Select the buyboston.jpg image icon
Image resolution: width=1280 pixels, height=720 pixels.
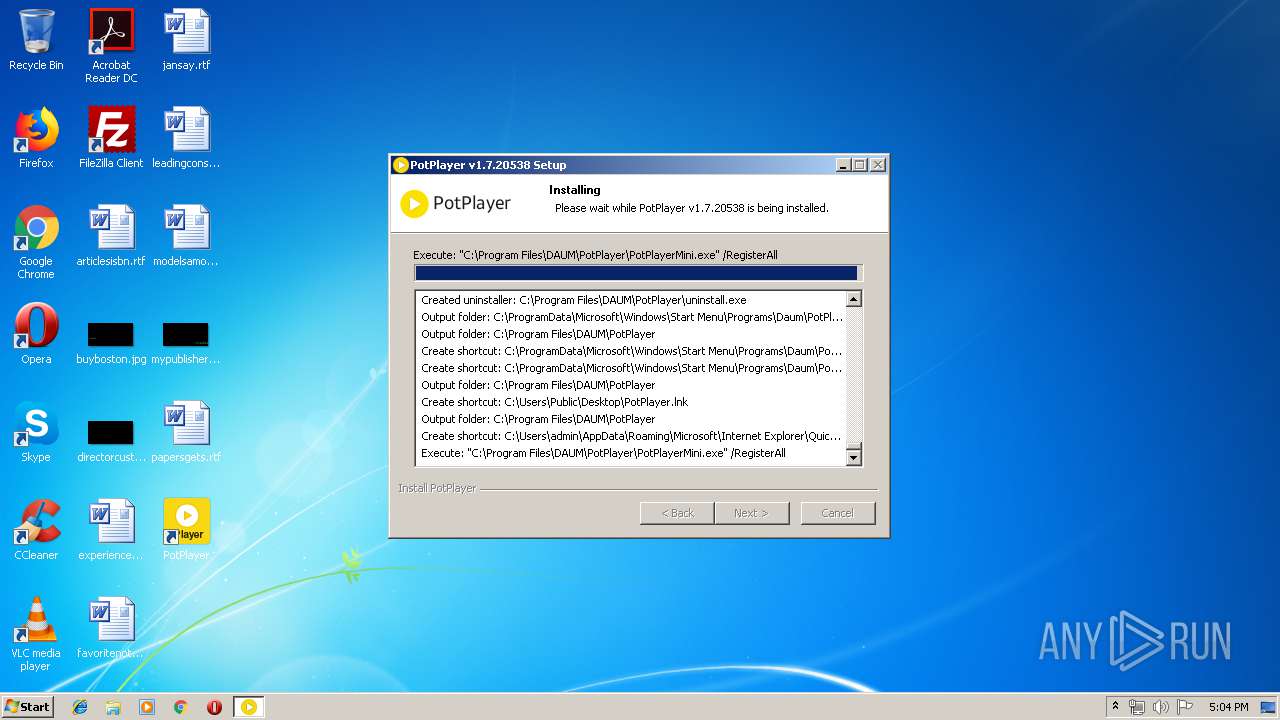(x=111, y=341)
